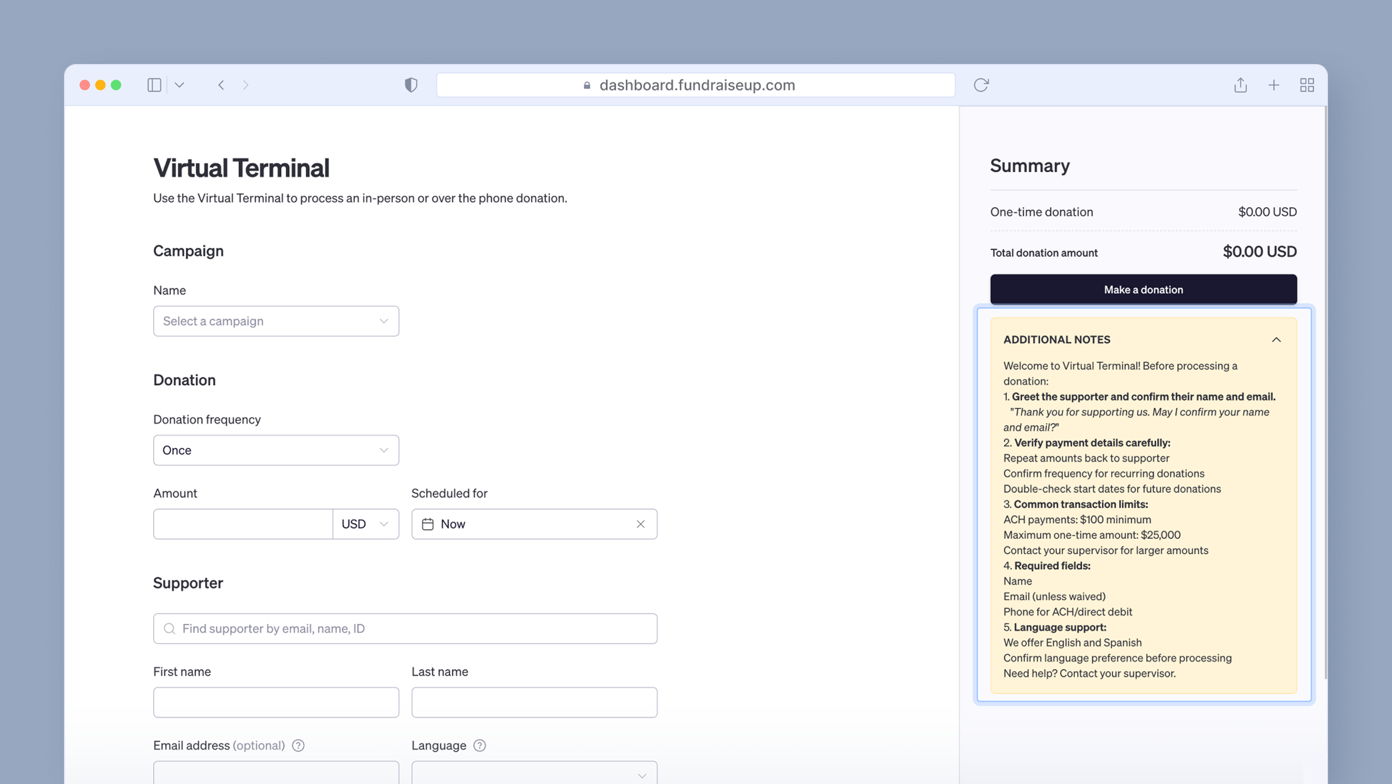Change the USD currency dropdown

pos(365,524)
